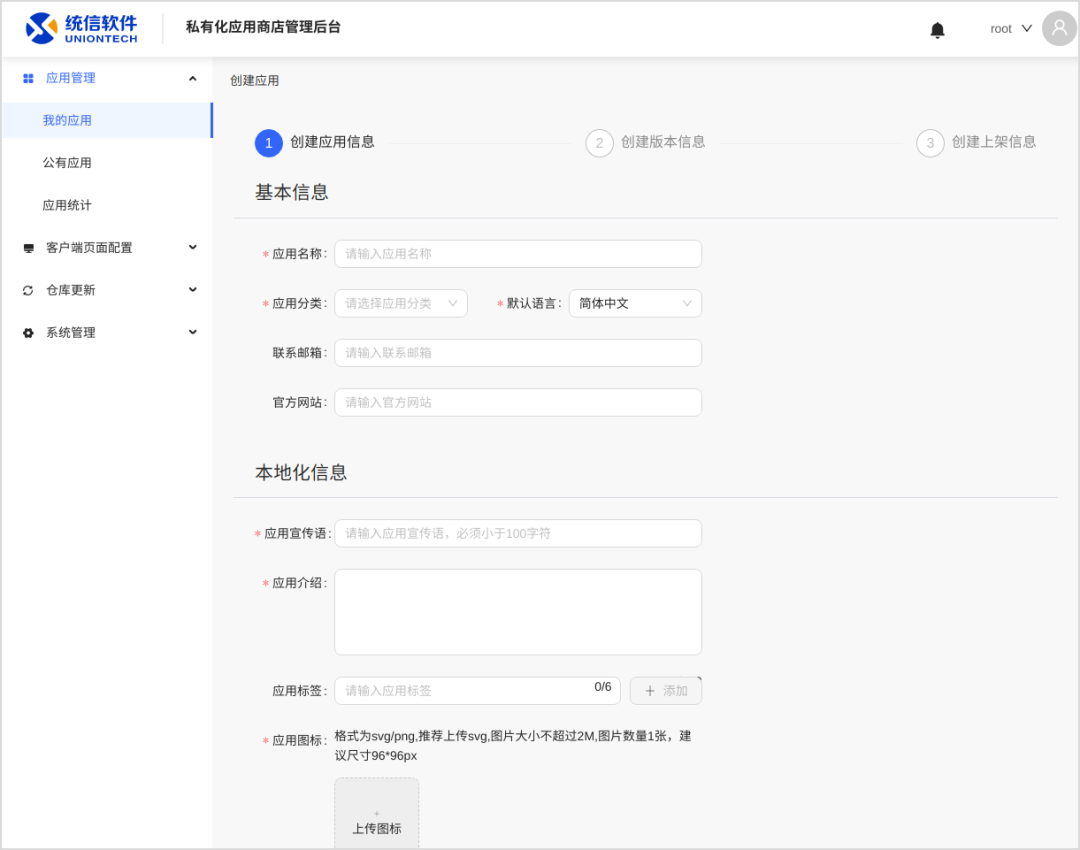Open the root user dropdown

tap(1010, 29)
